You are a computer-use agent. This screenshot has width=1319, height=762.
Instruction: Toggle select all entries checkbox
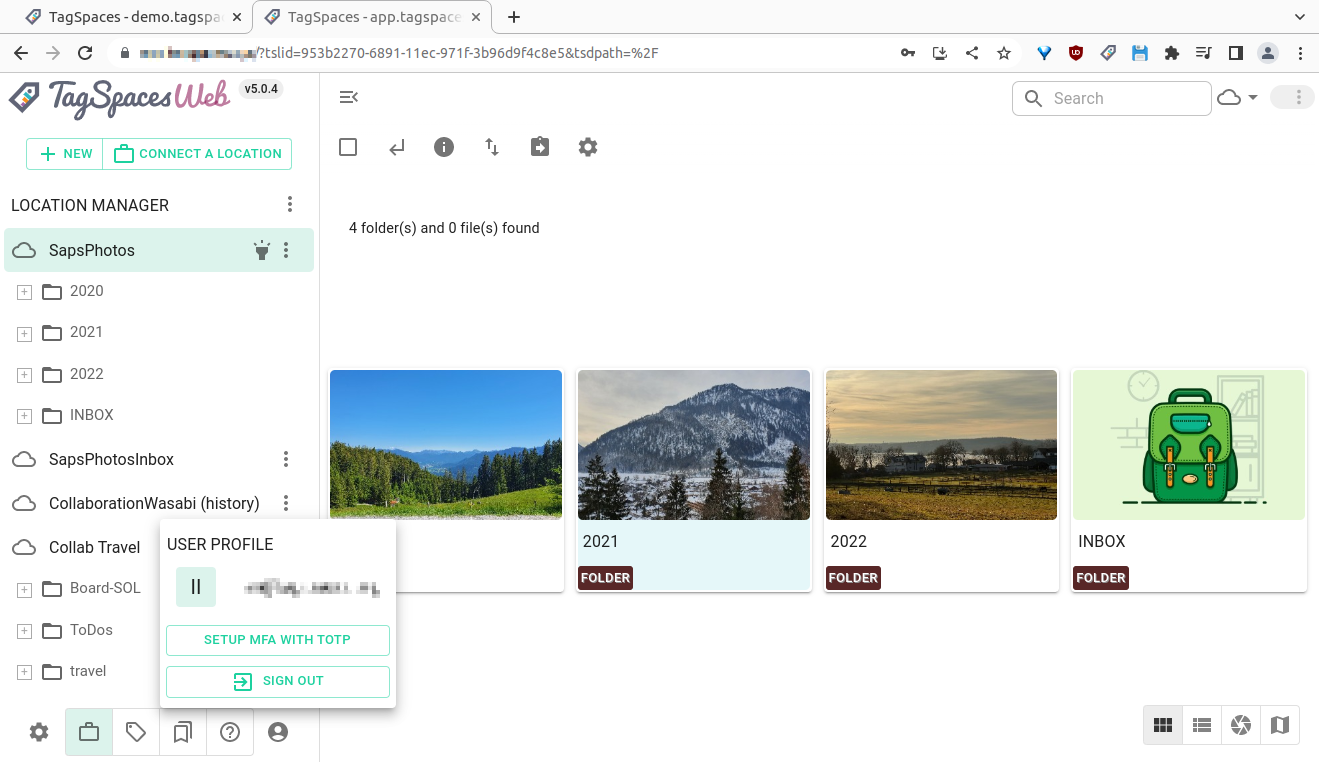(348, 146)
